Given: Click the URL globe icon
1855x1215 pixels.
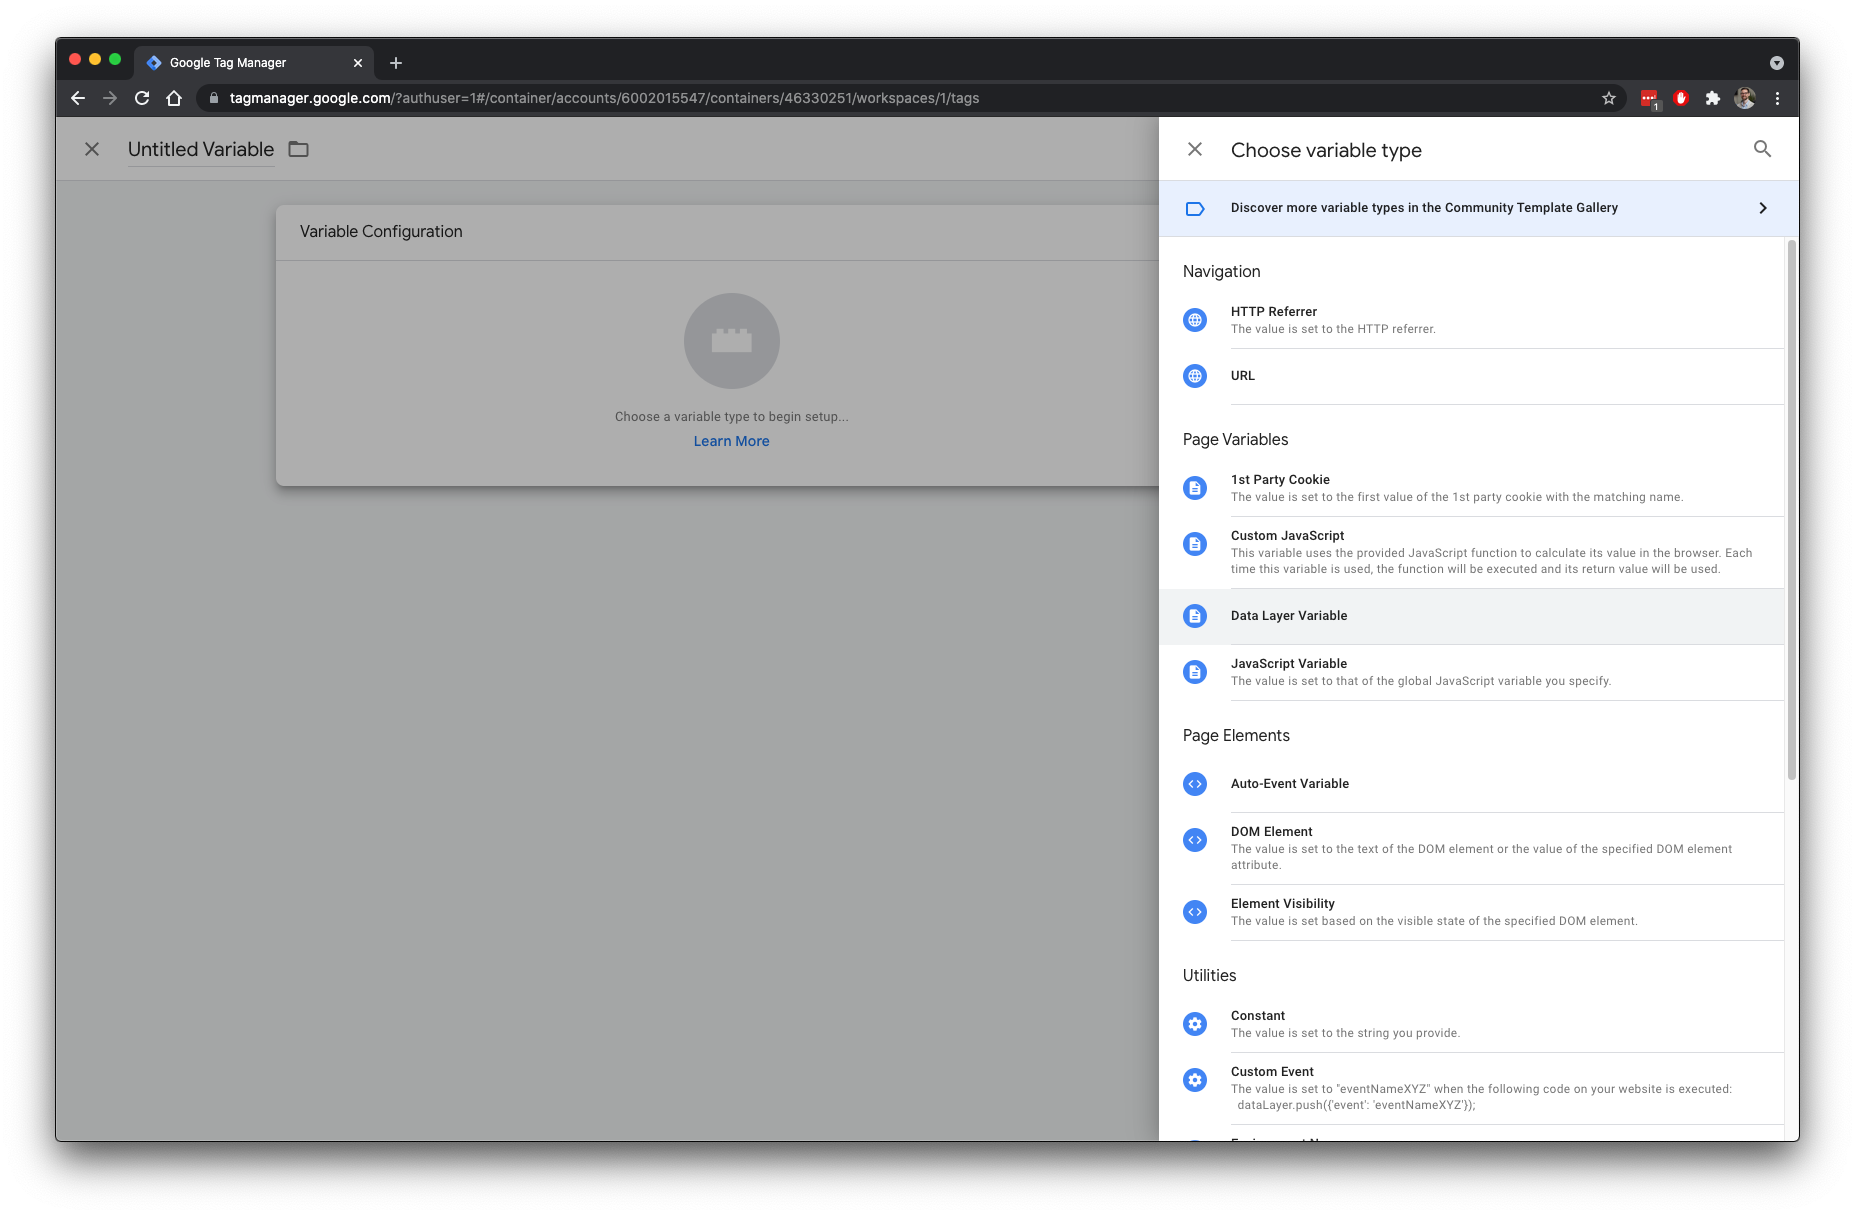Looking at the screenshot, I should point(1195,376).
